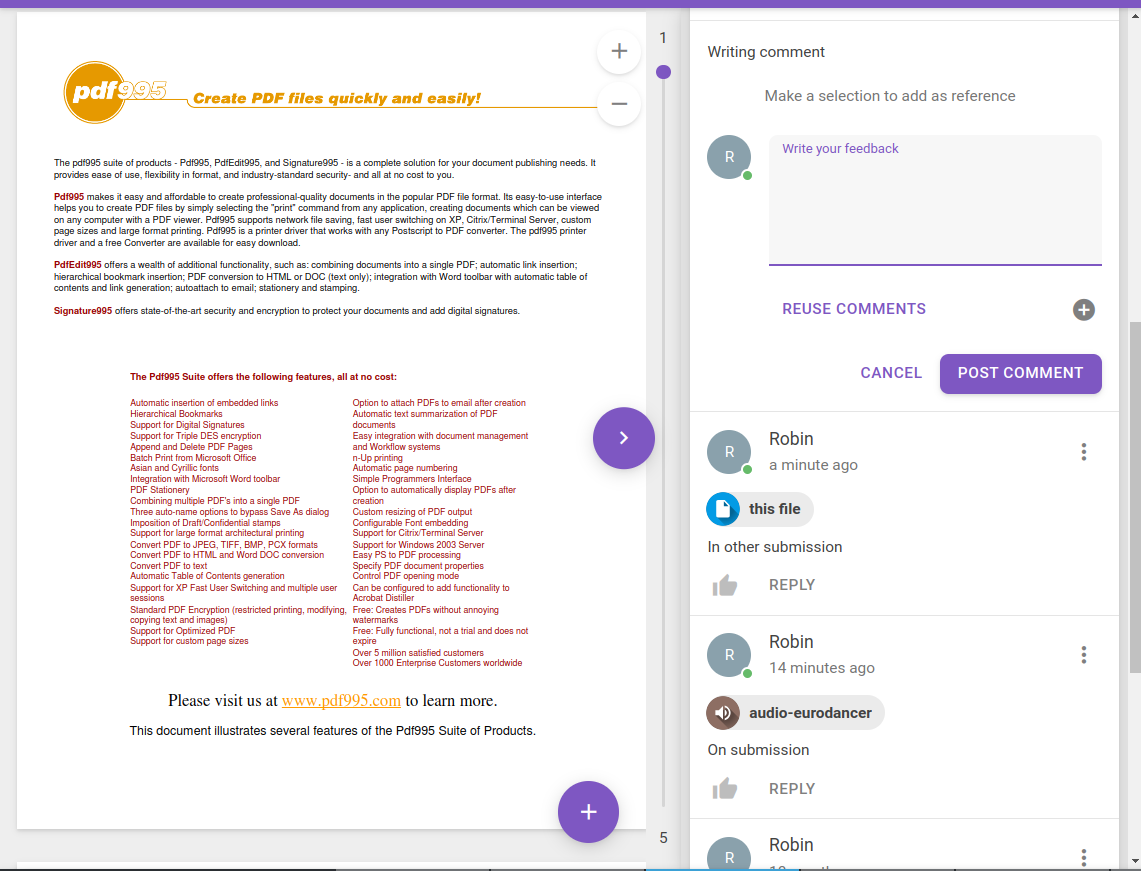This screenshot has width=1141, height=871.
Task: Click the page number 5 label
Action: (x=663, y=838)
